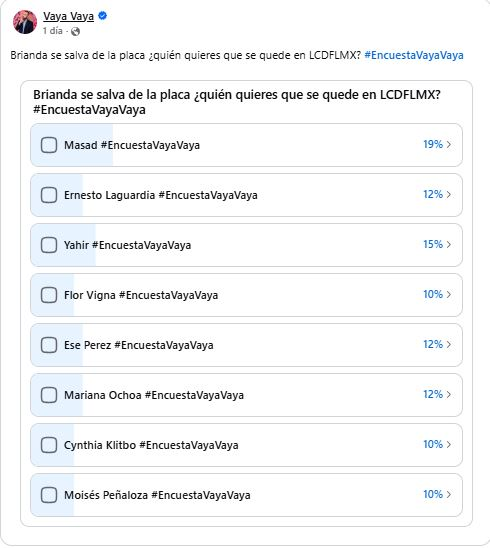This screenshot has height=548, width=490.
Task: Show voters chevron for Mariana Ochoa
Action: (449, 394)
